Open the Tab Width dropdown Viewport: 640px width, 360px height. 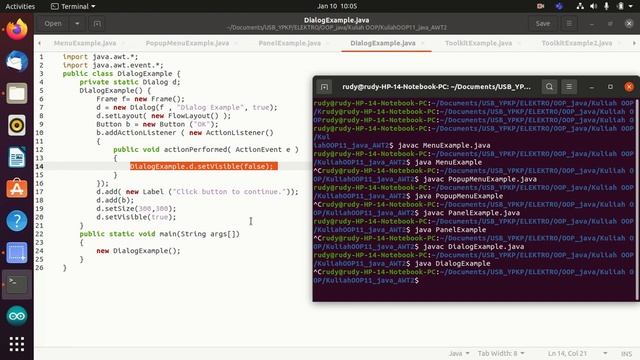tap(501, 353)
